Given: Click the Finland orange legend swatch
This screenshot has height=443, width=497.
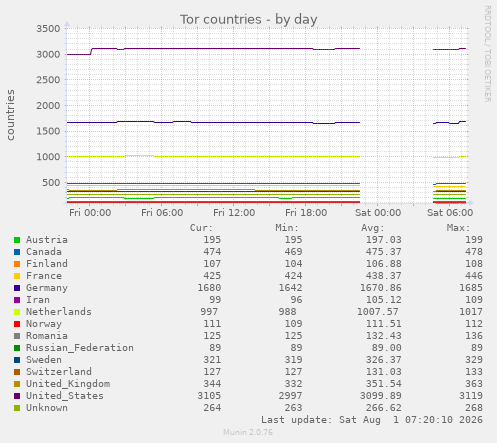Looking at the screenshot, I should tap(17, 264).
